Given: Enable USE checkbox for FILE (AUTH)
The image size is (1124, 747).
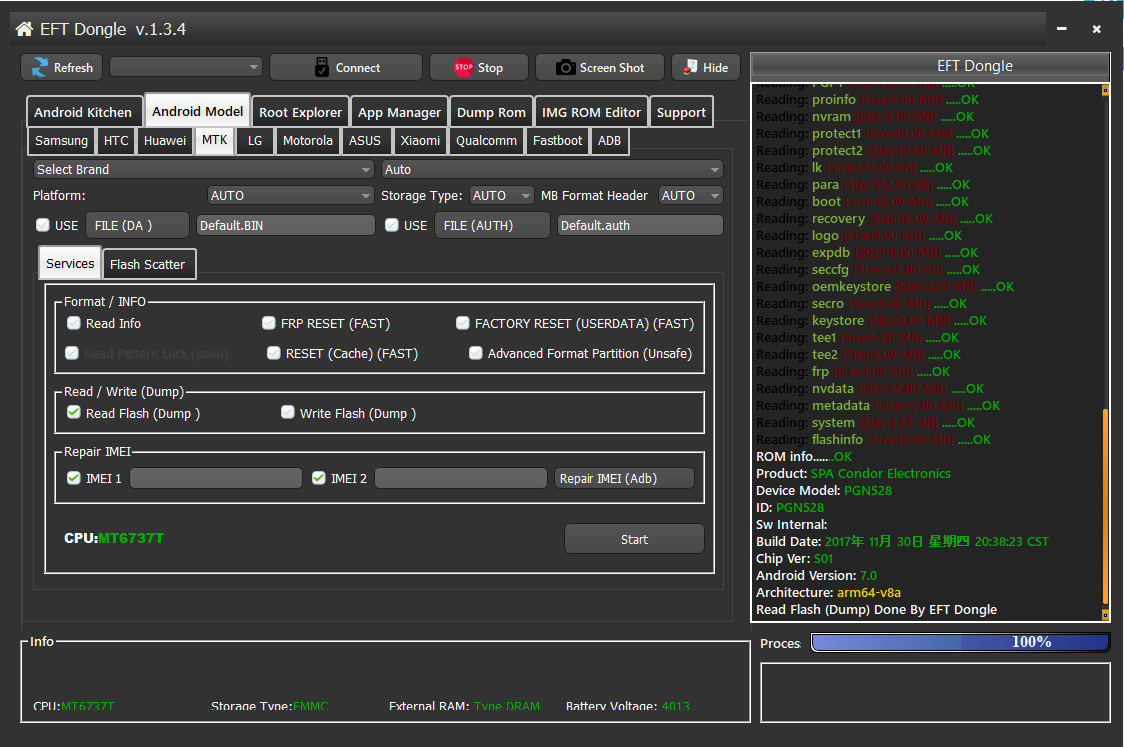Looking at the screenshot, I should (391, 225).
